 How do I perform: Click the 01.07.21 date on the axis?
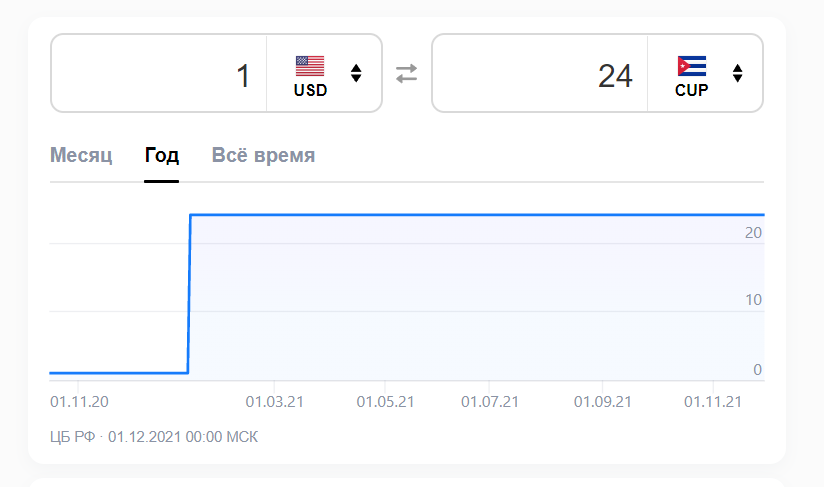click(x=490, y=402)
